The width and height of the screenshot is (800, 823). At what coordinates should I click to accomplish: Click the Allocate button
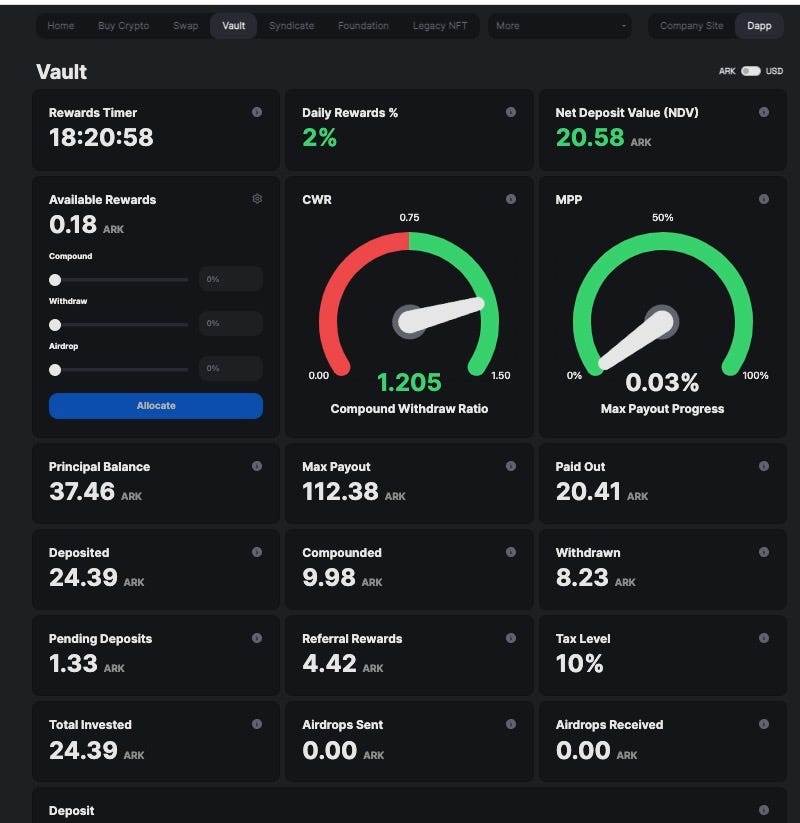click(x=155, y=405)
